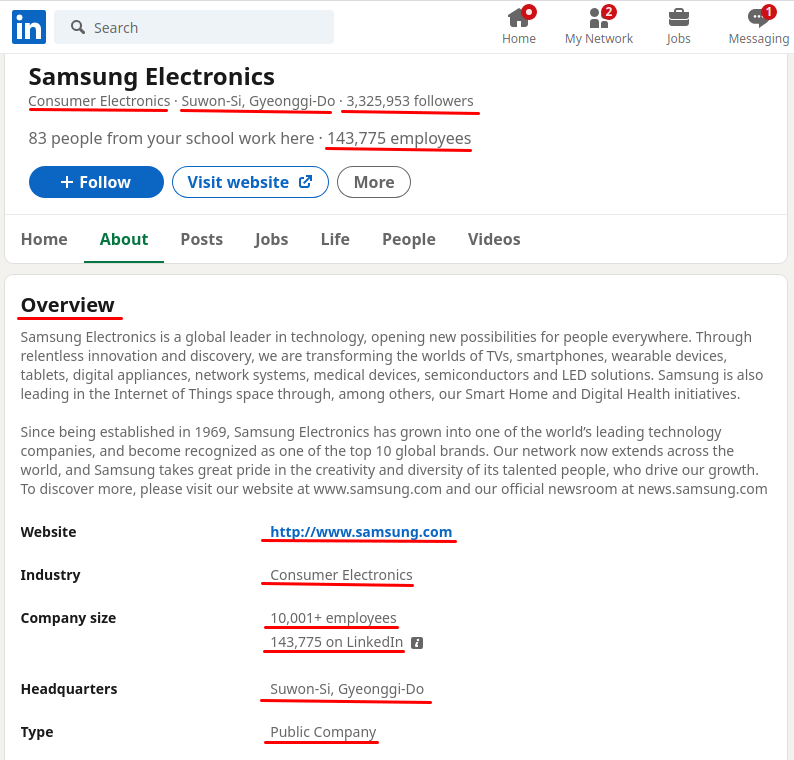Click the Visit website button
This screenshot has height=760, width=794.
(250, 182)
